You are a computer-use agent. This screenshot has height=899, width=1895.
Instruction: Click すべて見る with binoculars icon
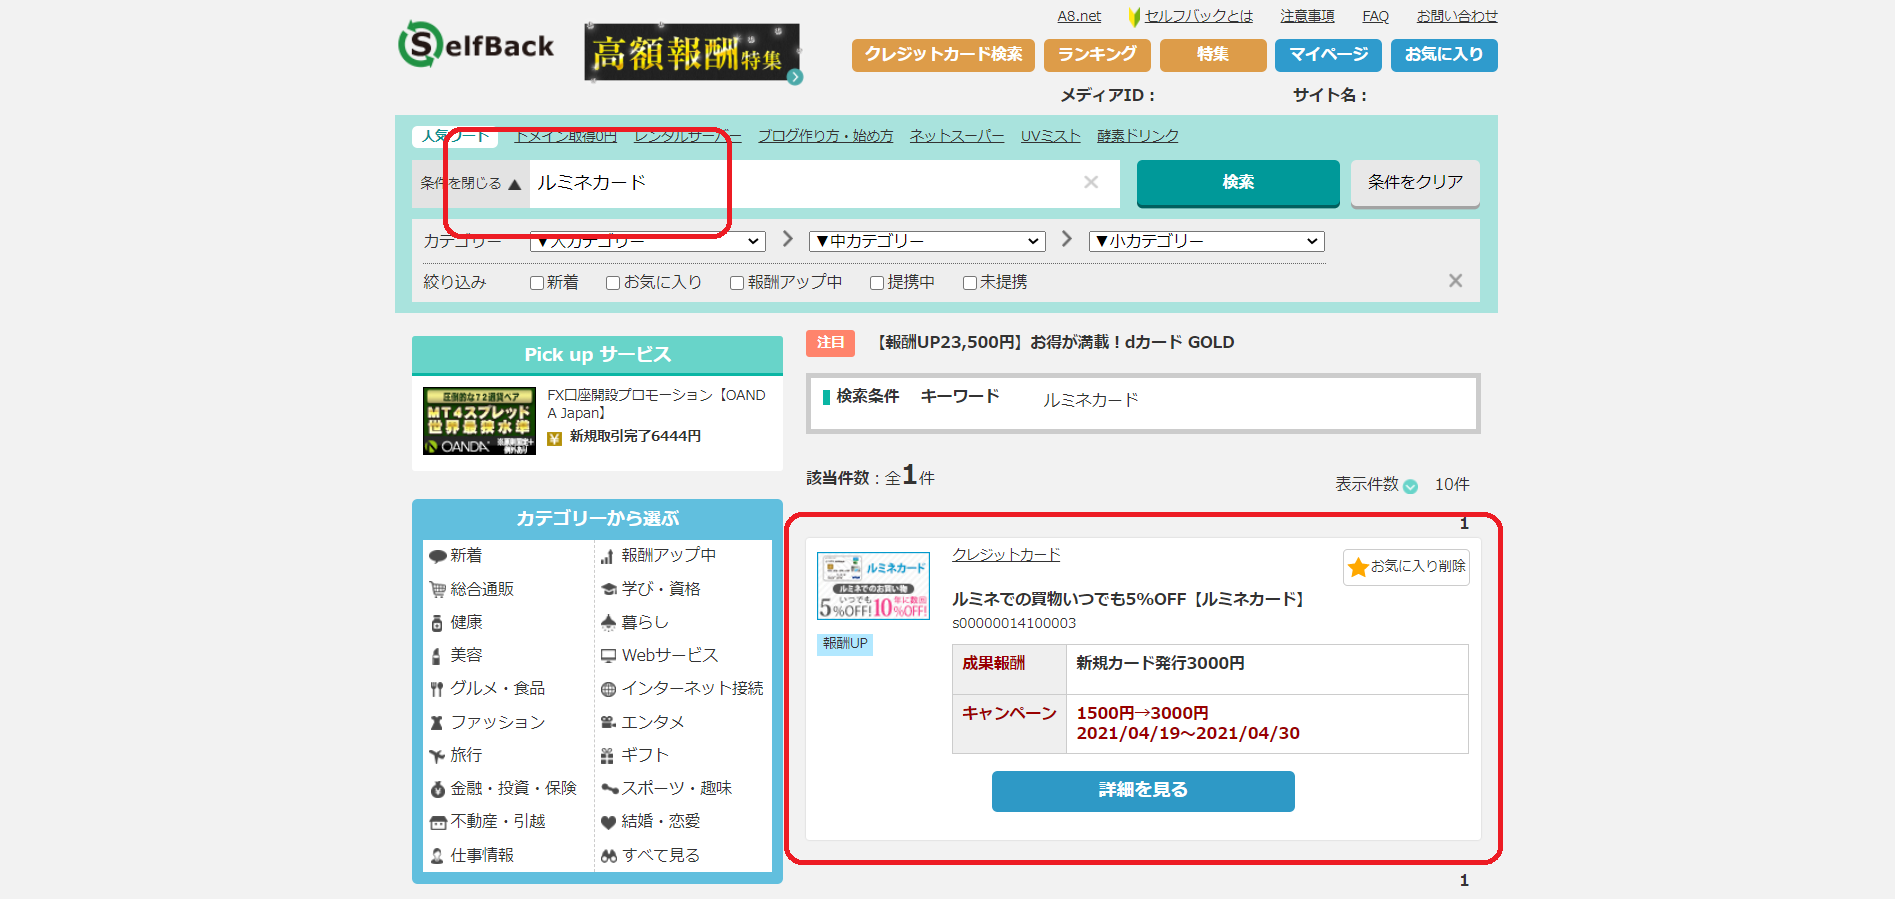650,855
